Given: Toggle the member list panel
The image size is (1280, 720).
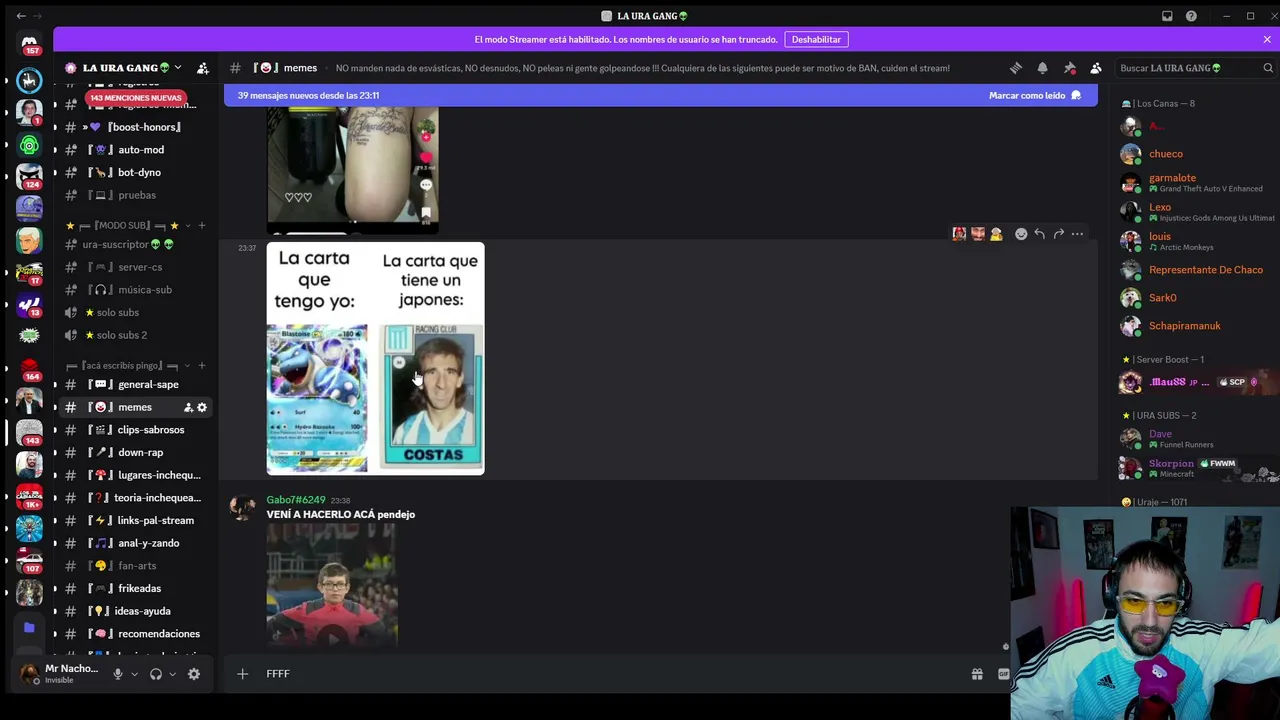Looking at the screenshot, I should 1096,68.
